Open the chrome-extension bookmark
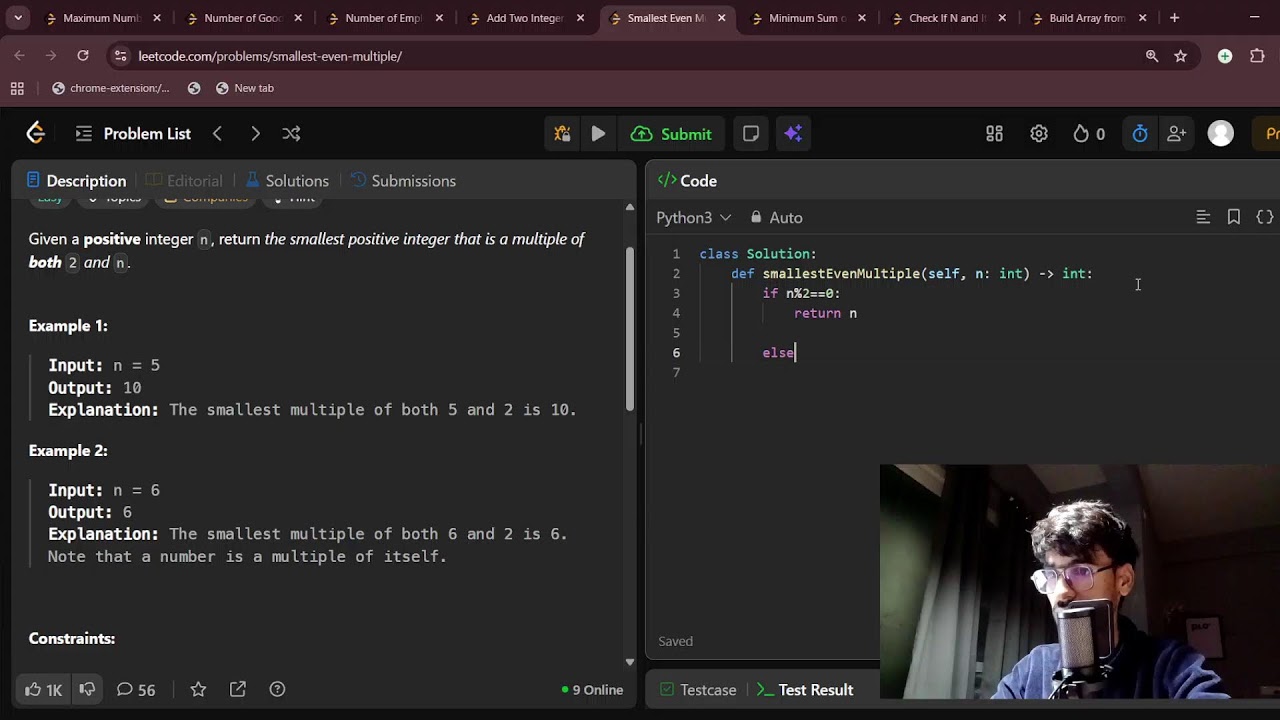The image size is (1280, 720). tap(111, 88)
